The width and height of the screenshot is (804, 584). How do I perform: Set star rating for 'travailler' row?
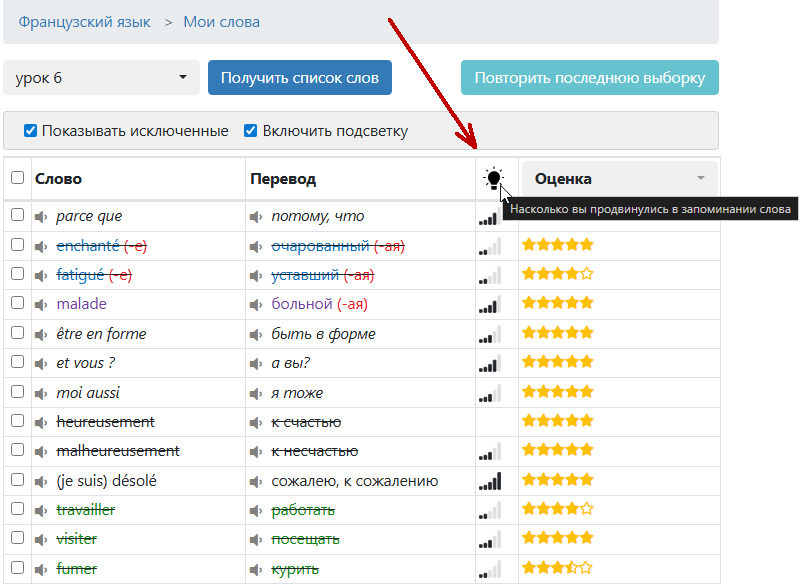tap(557, 509)
